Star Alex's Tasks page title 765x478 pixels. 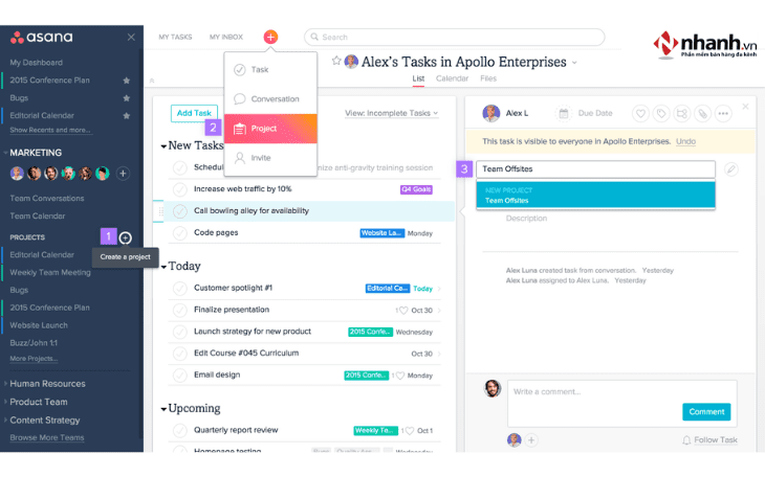pos(336,61)
